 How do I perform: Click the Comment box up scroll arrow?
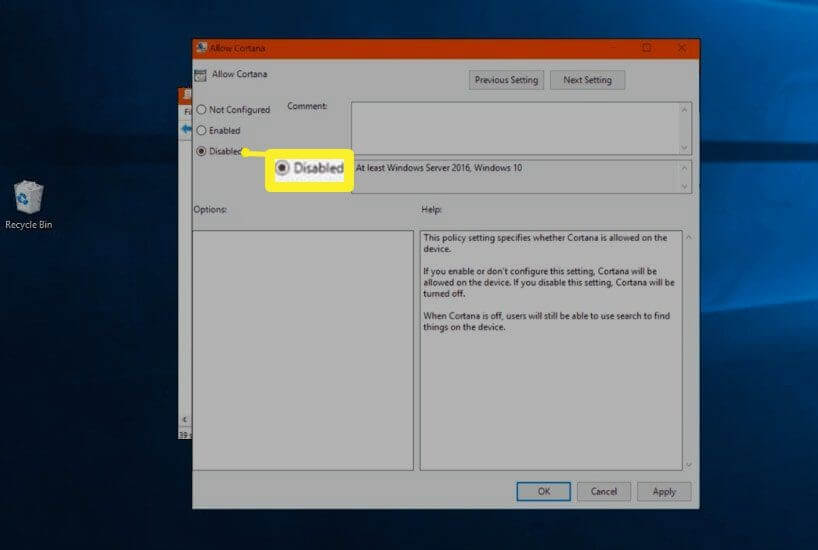[684, 110]
